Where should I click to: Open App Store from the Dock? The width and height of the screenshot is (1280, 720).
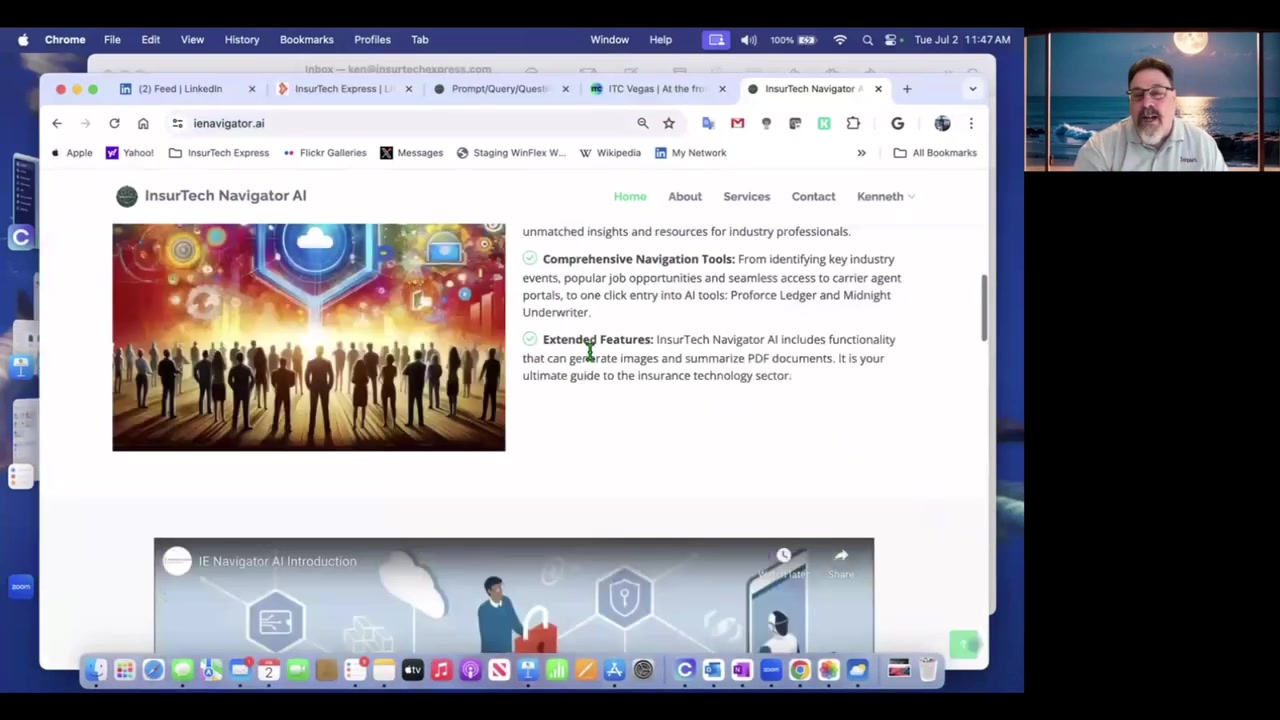[x=614, y=670]
